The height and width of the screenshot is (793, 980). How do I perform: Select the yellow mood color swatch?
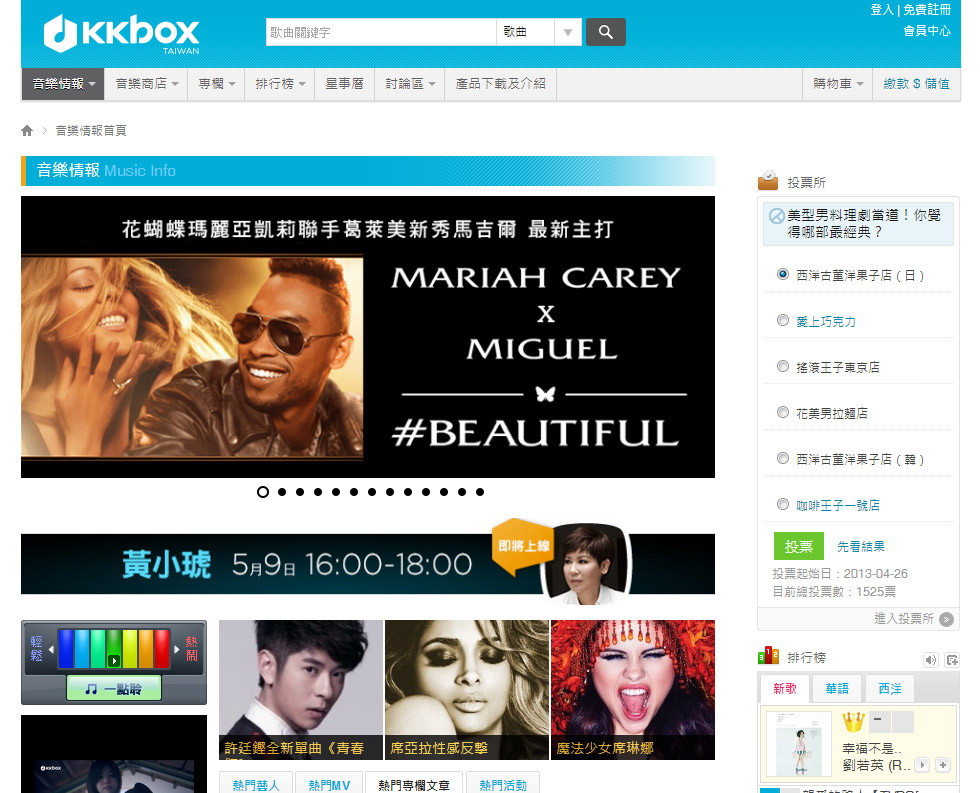tap(129, 649)
